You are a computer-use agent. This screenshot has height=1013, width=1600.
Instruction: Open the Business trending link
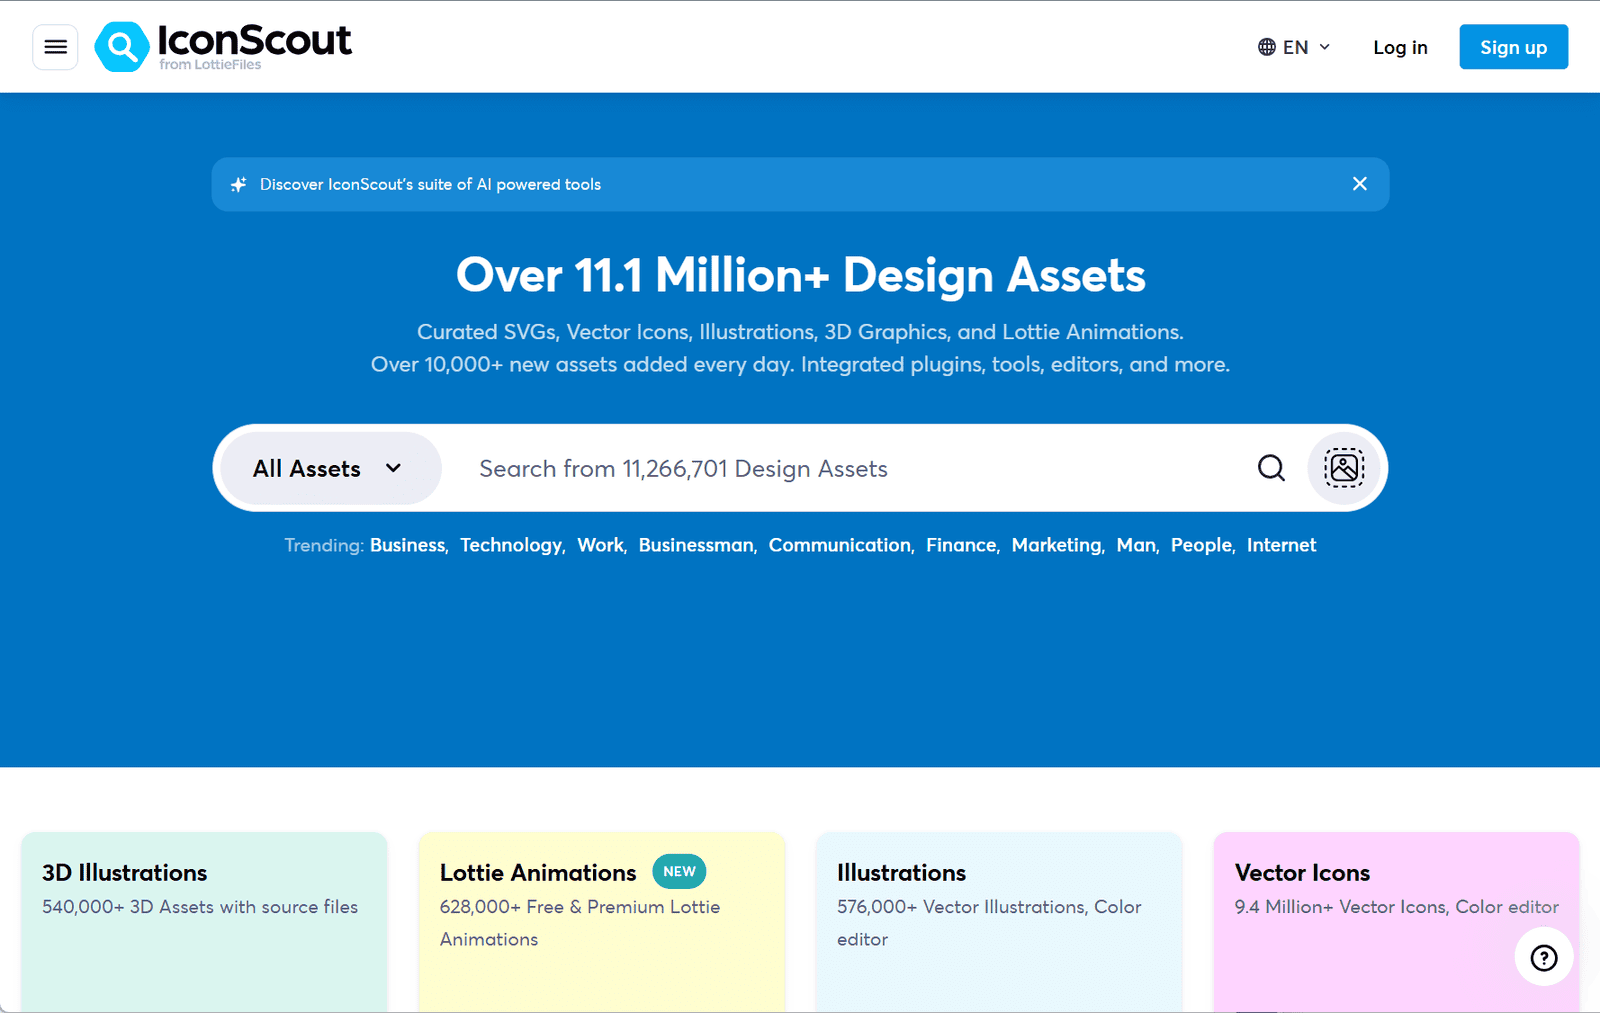pos(406,545)
